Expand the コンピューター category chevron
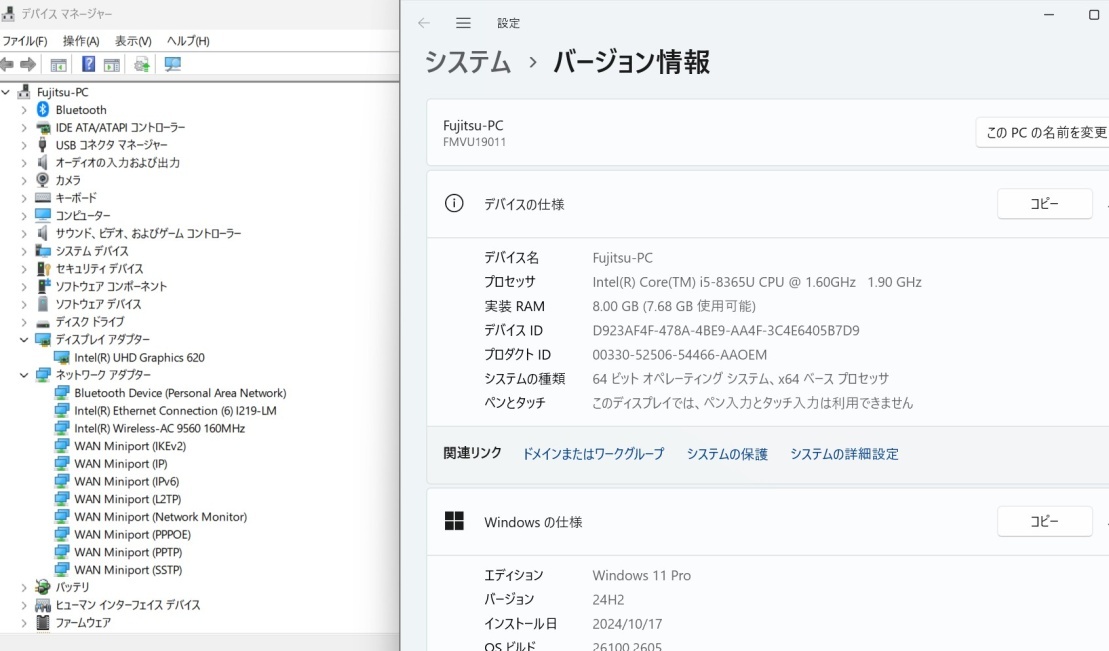 24,215
